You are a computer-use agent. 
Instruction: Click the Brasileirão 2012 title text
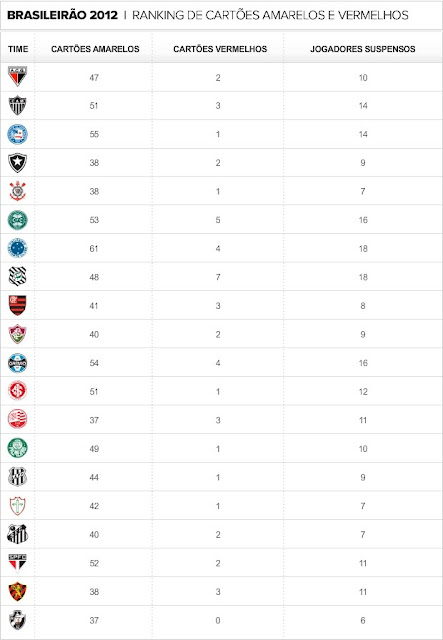62,15
